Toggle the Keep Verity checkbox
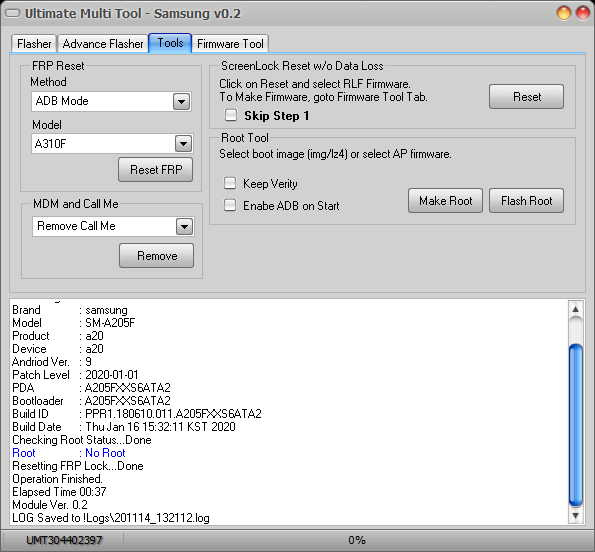 [x=230, y=183]
